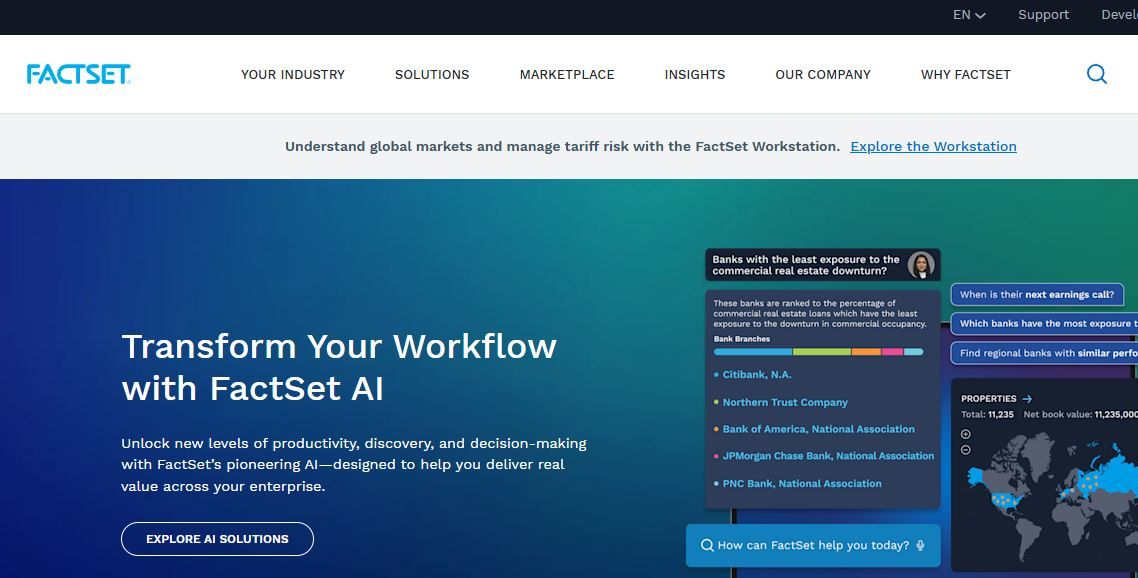Open the Support link
Viewport: 1138px width, 578px height.
(x=1043, y=15)
